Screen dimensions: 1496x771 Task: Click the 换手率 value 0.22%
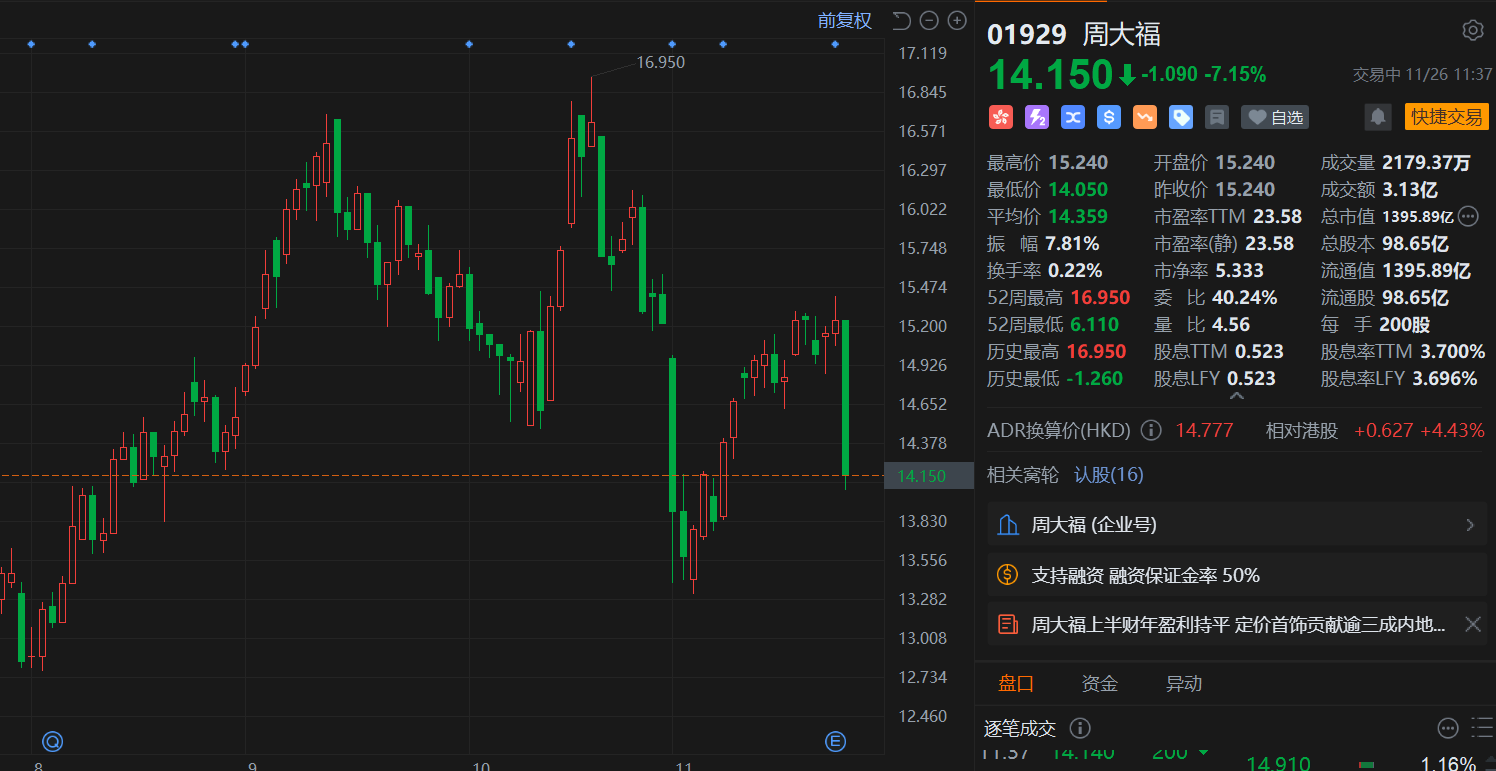click(x=1075, y=271)
